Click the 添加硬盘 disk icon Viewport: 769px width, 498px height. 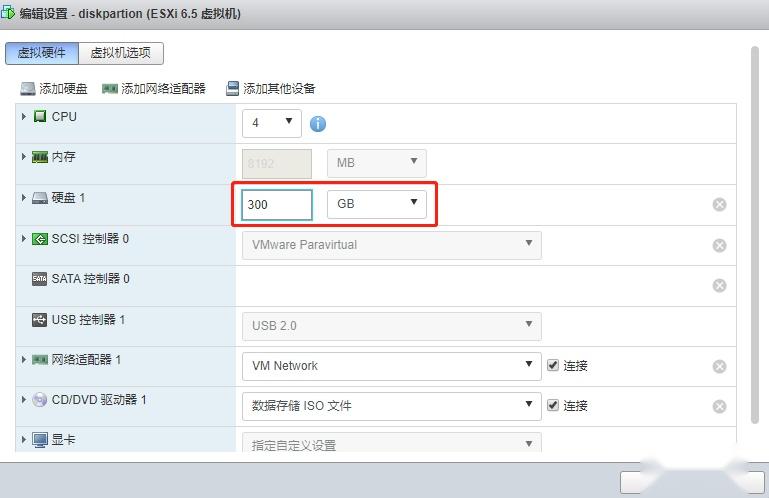(x=28, y=89)
